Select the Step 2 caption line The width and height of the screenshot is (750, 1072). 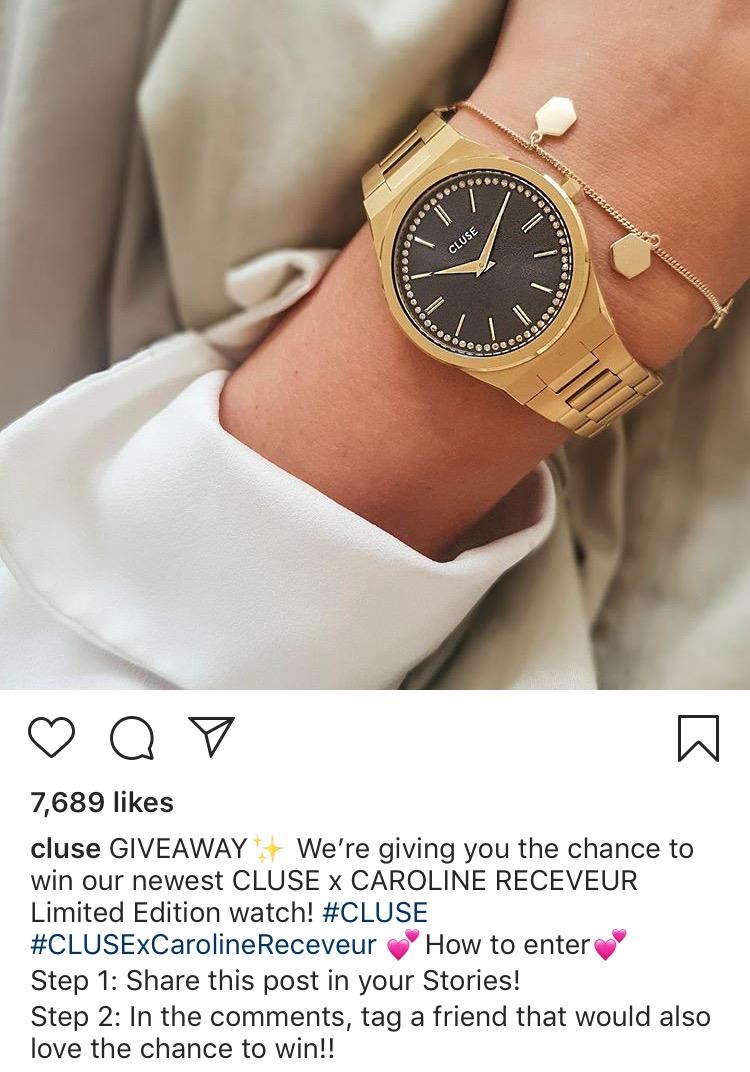point(371,1032)
